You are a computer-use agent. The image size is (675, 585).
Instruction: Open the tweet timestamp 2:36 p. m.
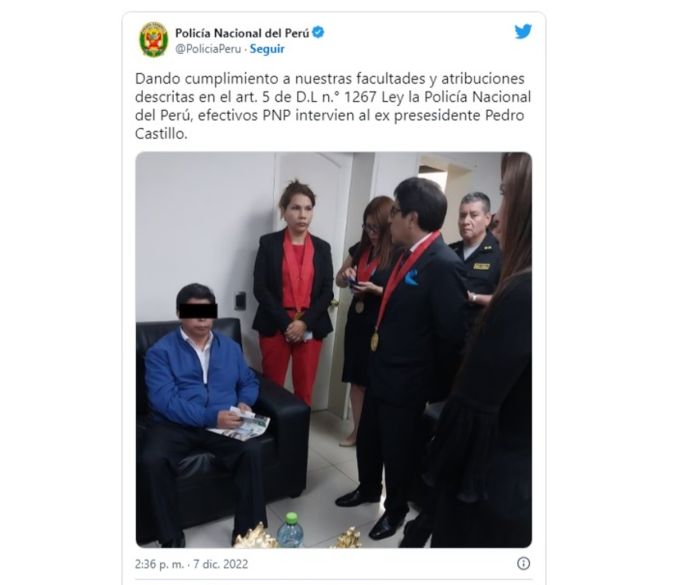tap(159, 564)
